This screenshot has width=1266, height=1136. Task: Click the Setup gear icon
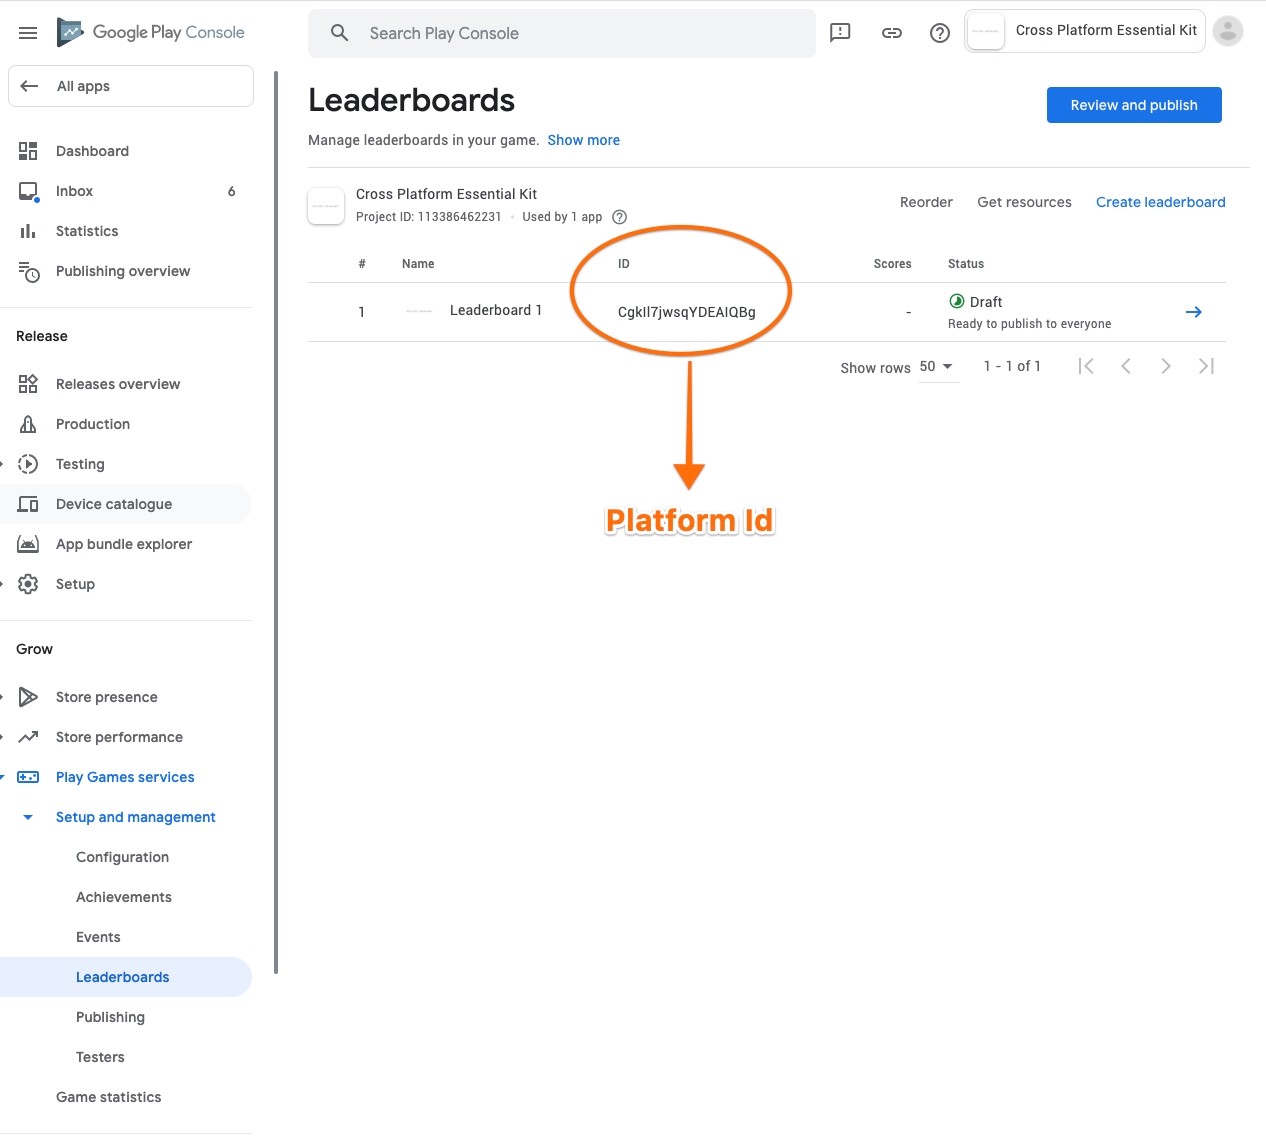click(x=28, y=584)
